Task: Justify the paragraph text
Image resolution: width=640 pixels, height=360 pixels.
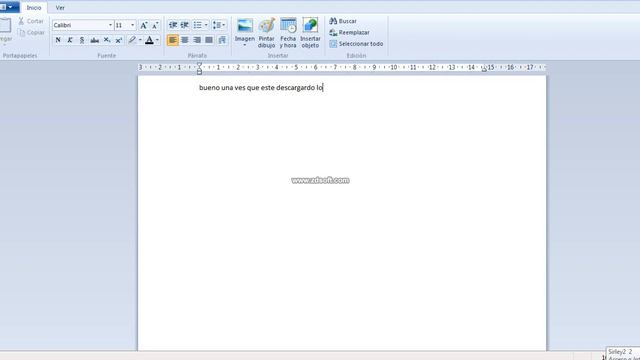Action: (x=209, y=40)
